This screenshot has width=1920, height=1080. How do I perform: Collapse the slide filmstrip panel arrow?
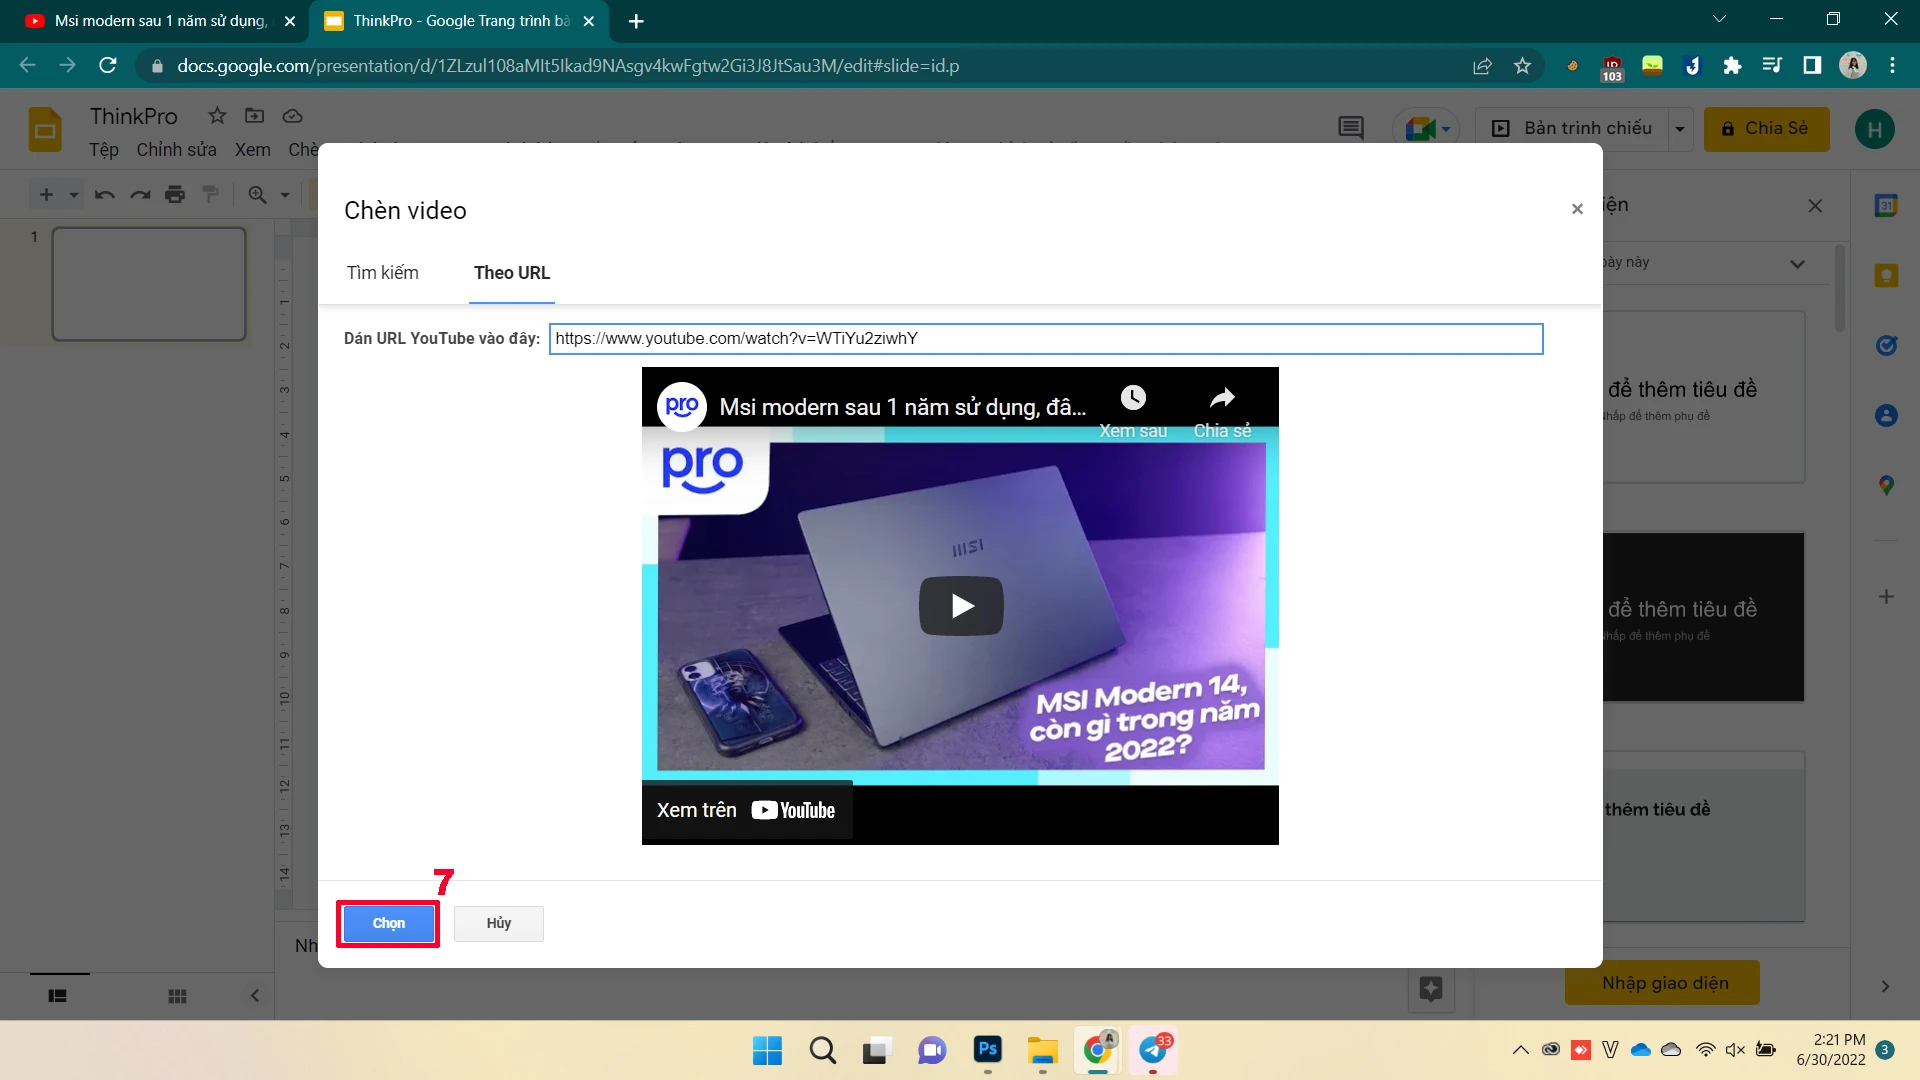(x=254, y=995)
